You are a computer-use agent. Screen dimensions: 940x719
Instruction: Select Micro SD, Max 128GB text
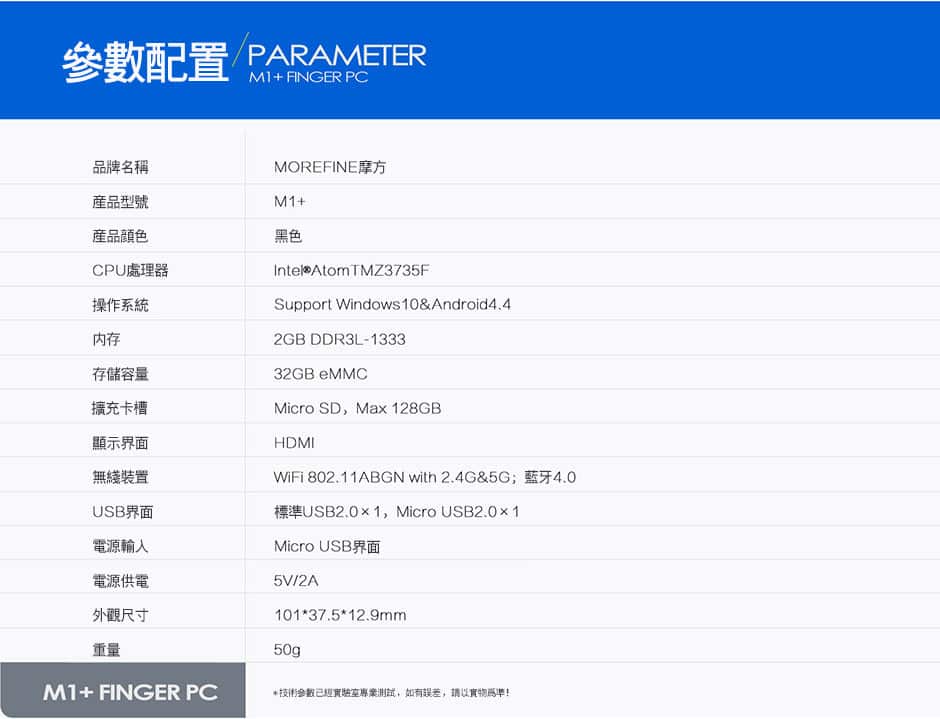tap(357, 408)
